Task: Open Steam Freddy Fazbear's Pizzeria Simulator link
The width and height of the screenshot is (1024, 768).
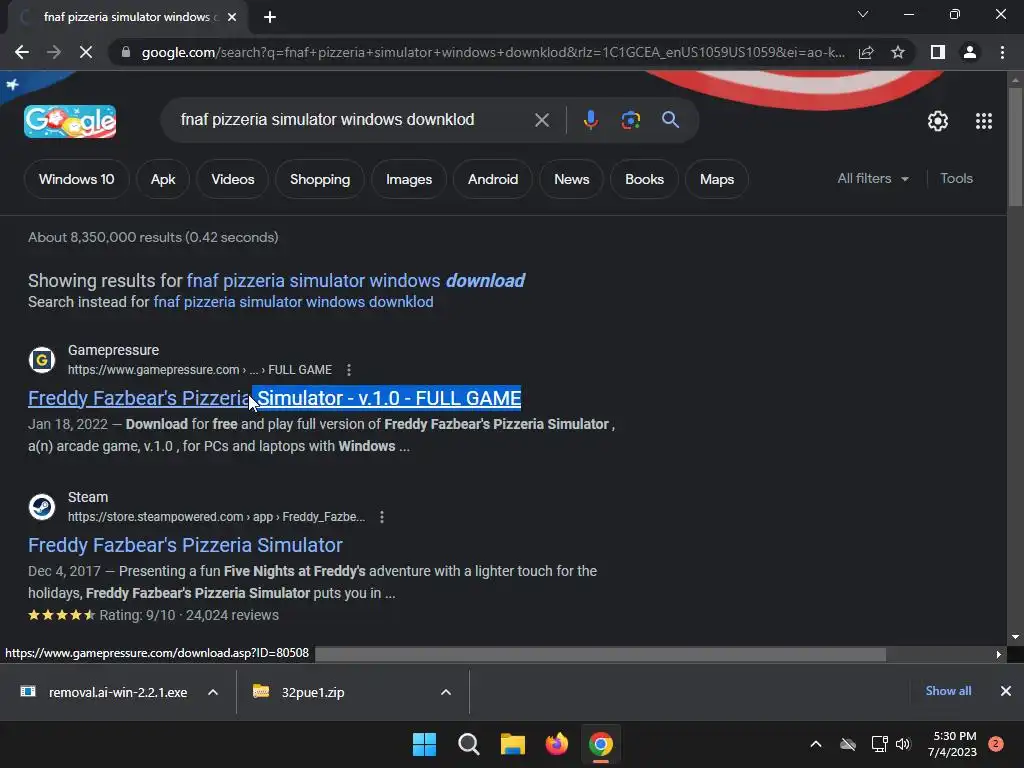Action: [185, 545]
